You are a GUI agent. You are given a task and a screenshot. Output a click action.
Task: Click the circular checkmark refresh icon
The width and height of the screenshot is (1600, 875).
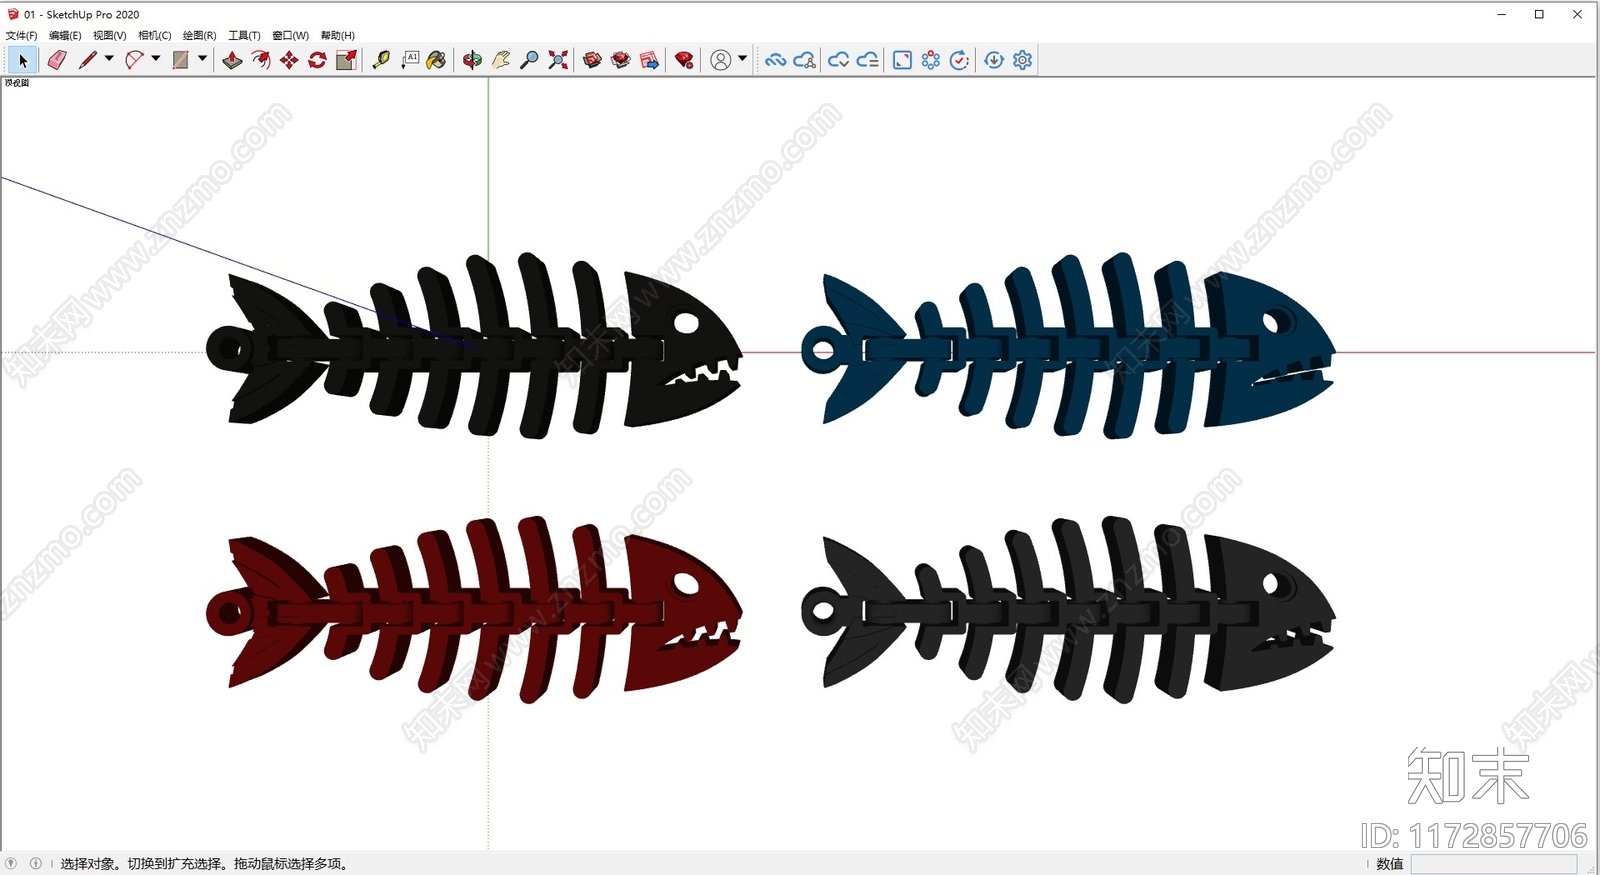(959, 60)
